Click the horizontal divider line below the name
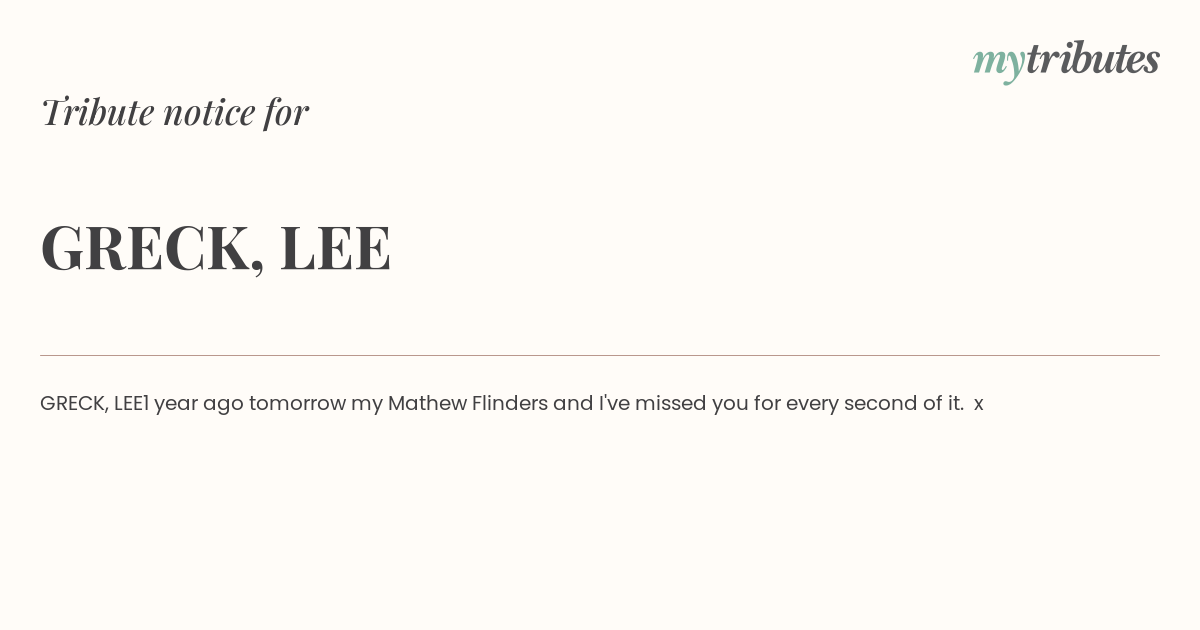Screen dimensions: 1200x630 click(x=600, y=355)
